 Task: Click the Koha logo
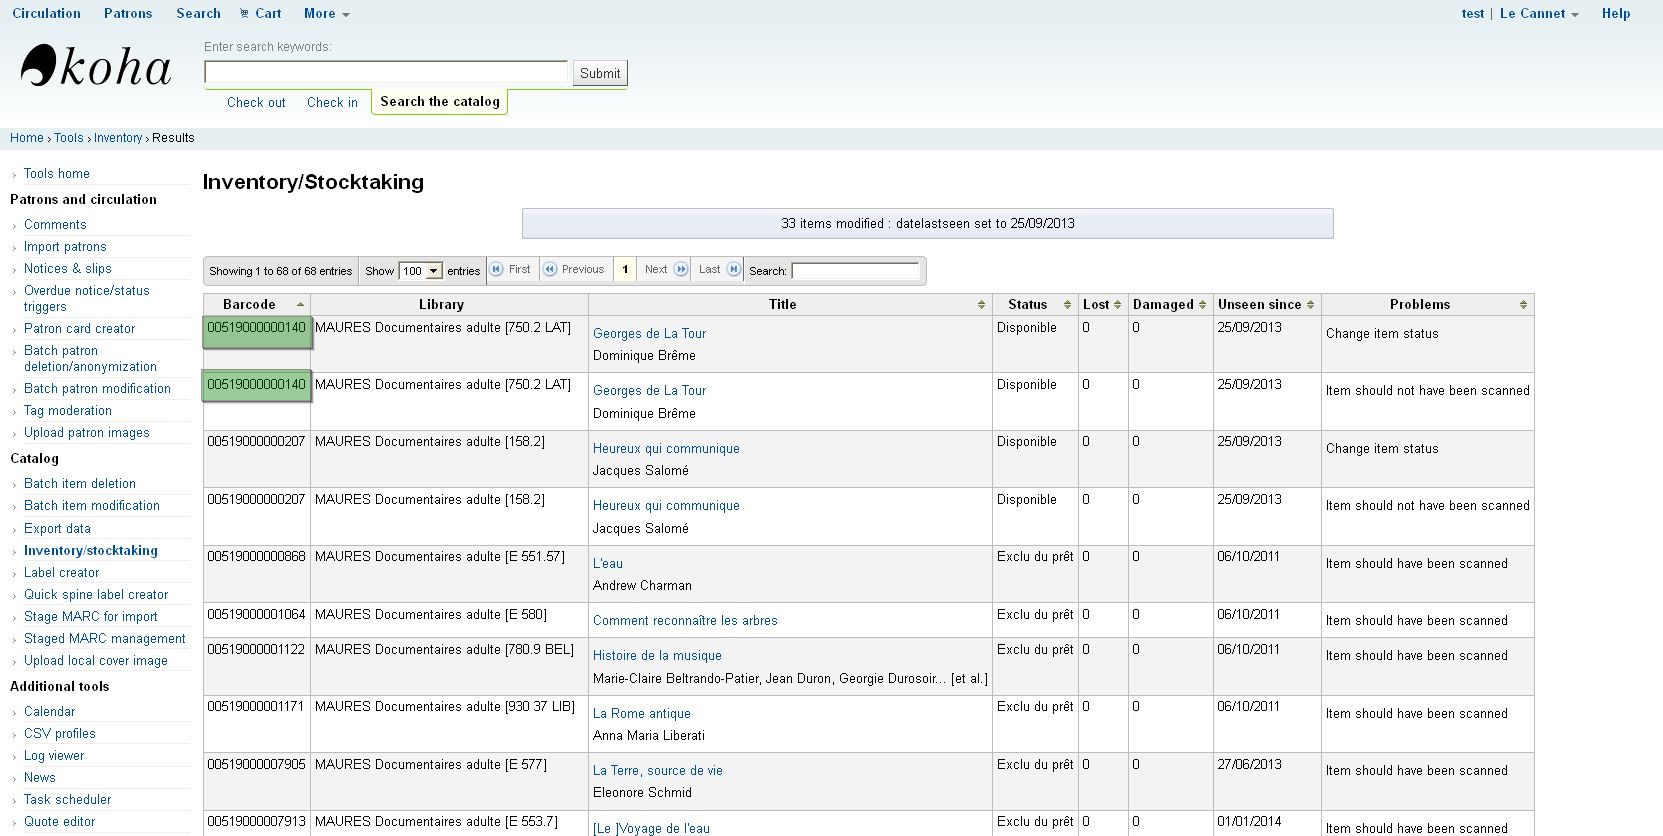pos(96,67)
